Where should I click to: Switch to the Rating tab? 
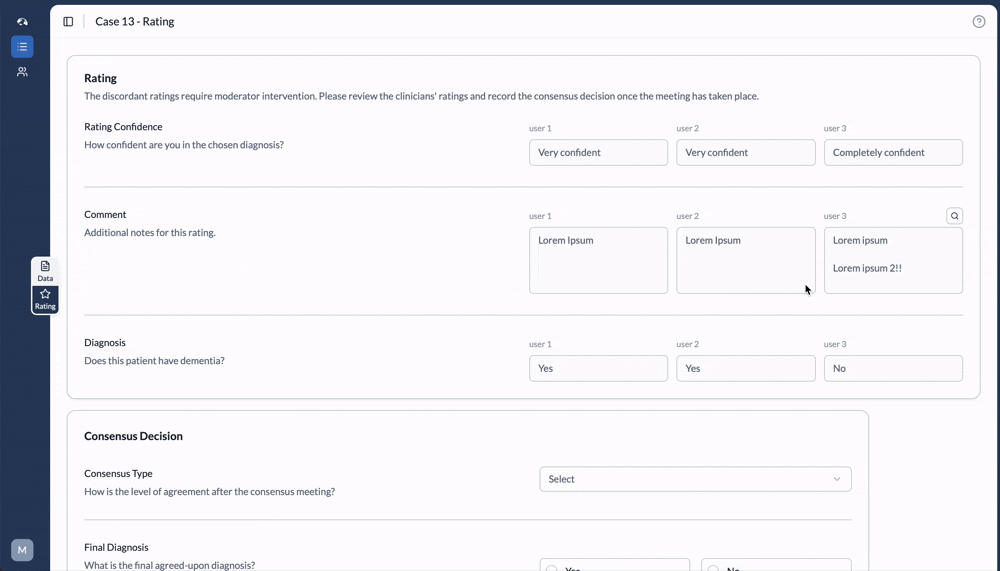[45, 299]
